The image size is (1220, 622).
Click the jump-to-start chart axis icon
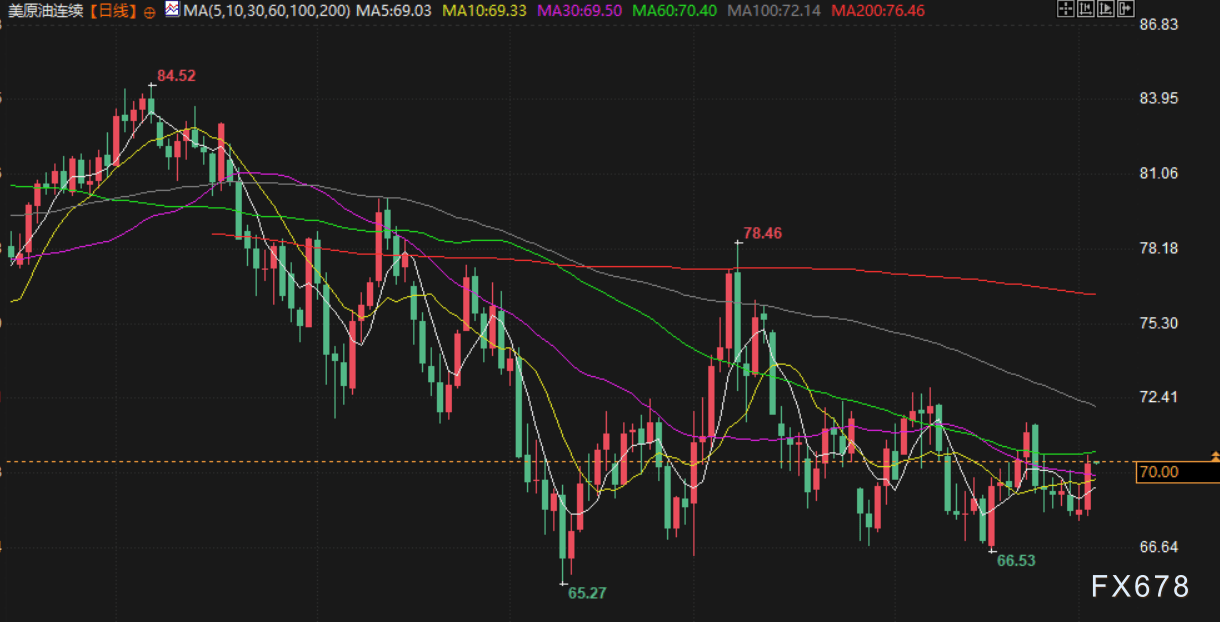click(x=1086, y=9)
